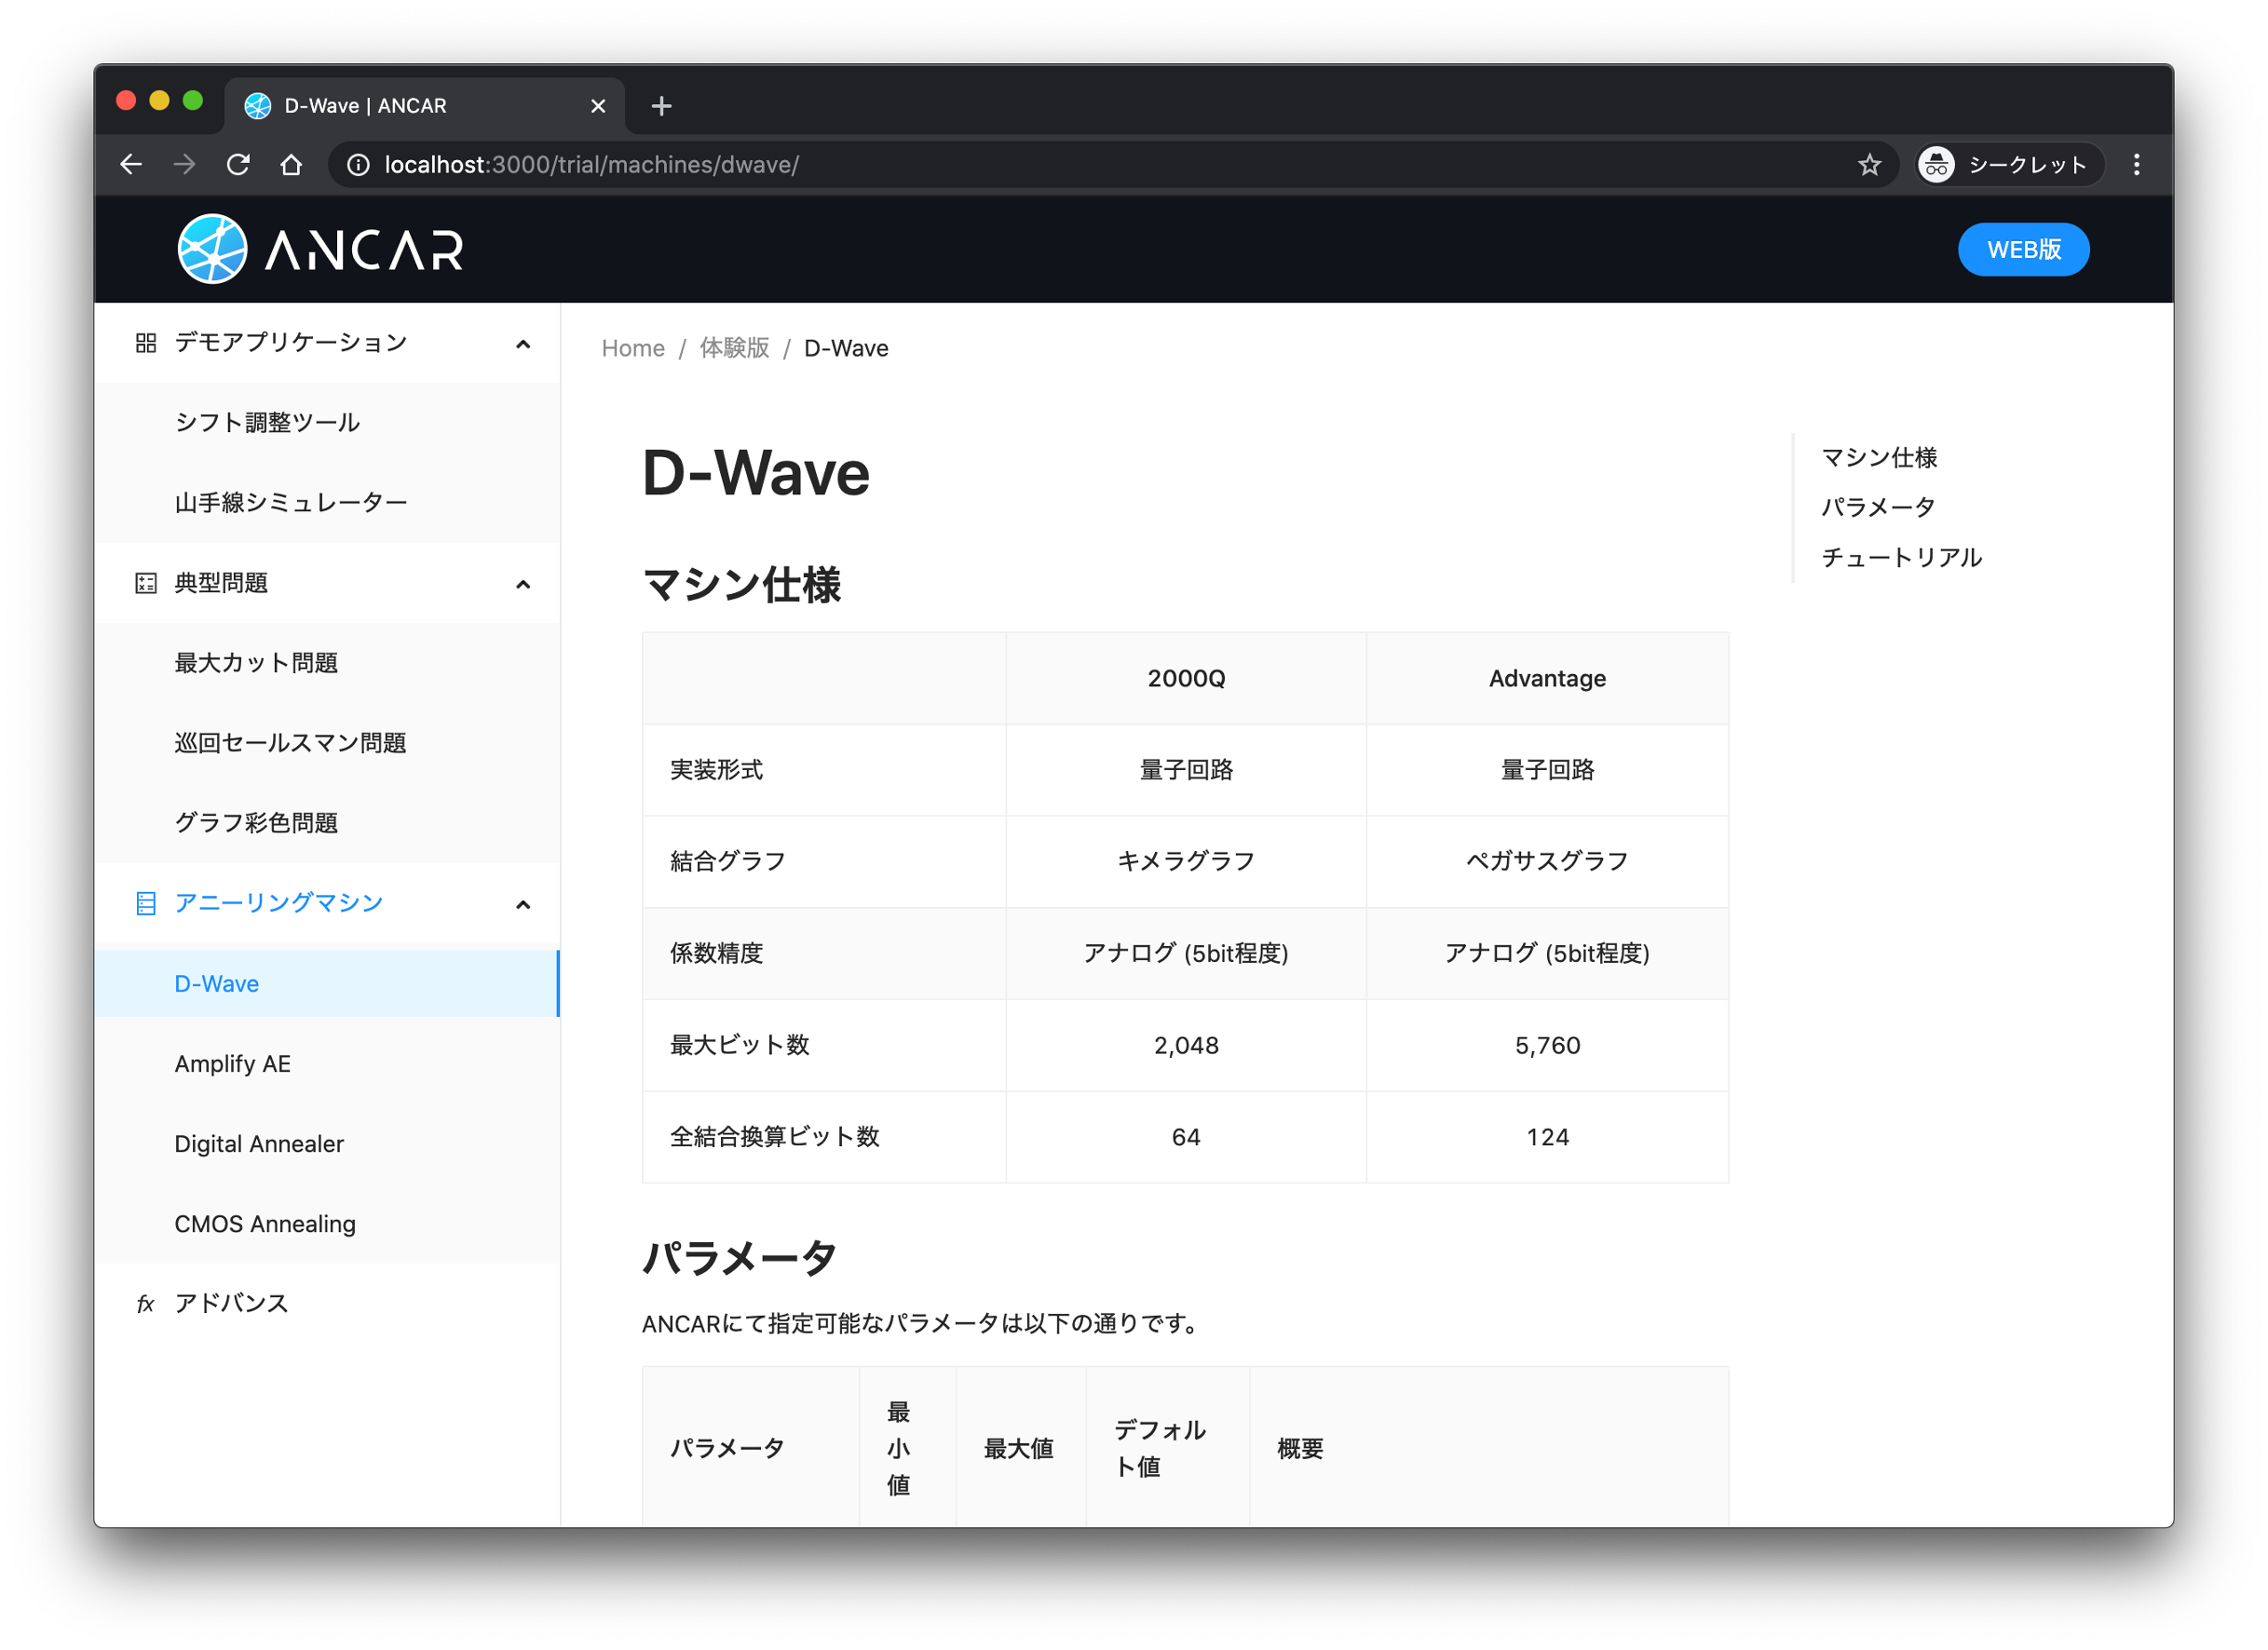This screenshot has height=1650, width=2268.
Task: Jump to チュートリアル anchor link
Action: pyautogui.click(x=1900, y=557)
